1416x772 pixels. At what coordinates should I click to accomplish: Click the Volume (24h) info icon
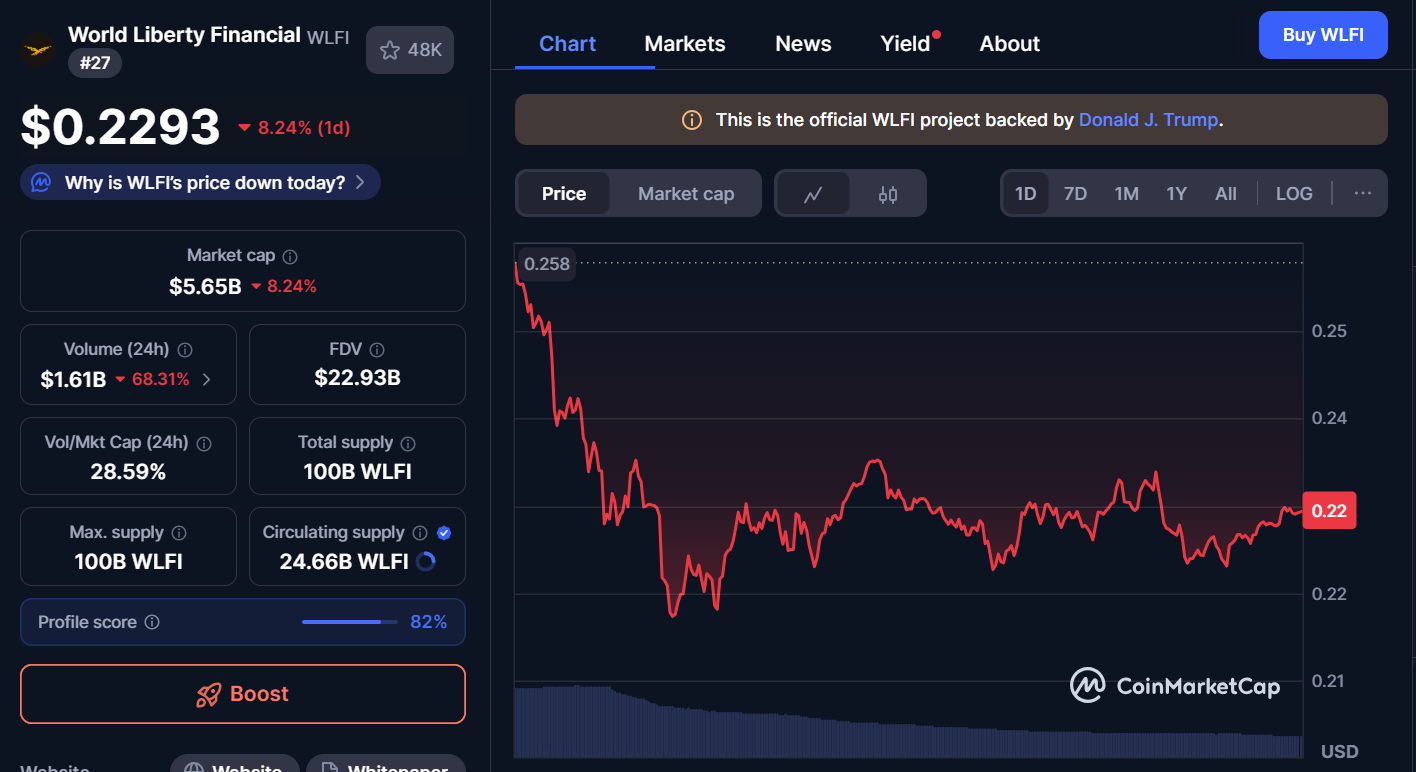point(185,350)
